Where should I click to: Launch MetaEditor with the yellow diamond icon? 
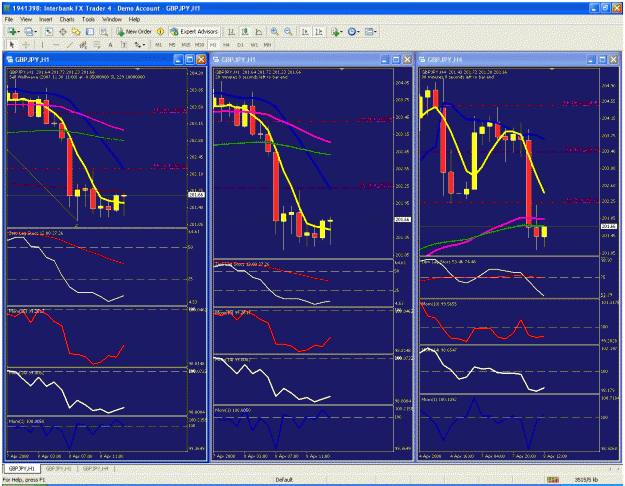161,31
